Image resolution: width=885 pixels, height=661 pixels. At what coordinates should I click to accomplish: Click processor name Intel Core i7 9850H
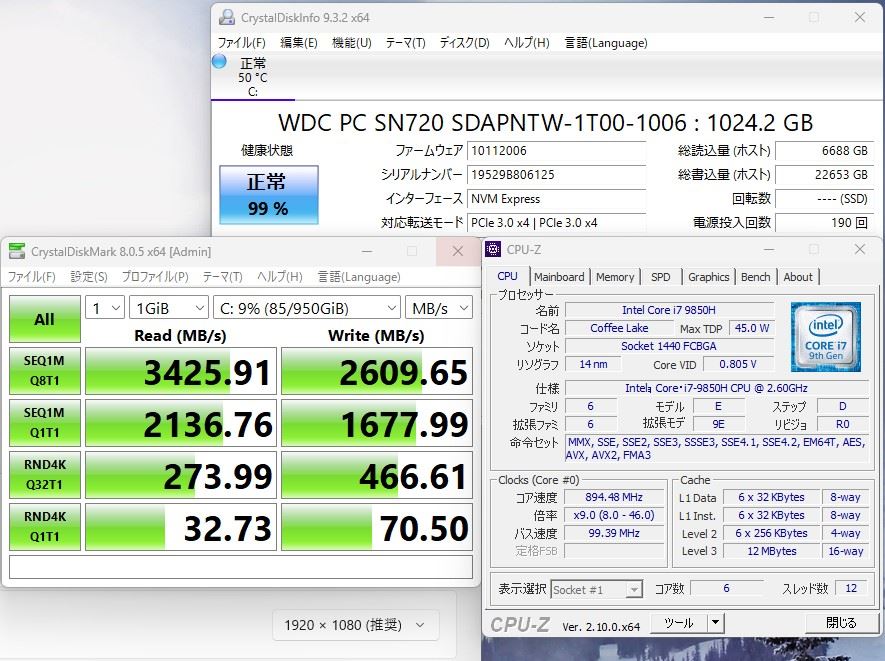coord(669,310)
